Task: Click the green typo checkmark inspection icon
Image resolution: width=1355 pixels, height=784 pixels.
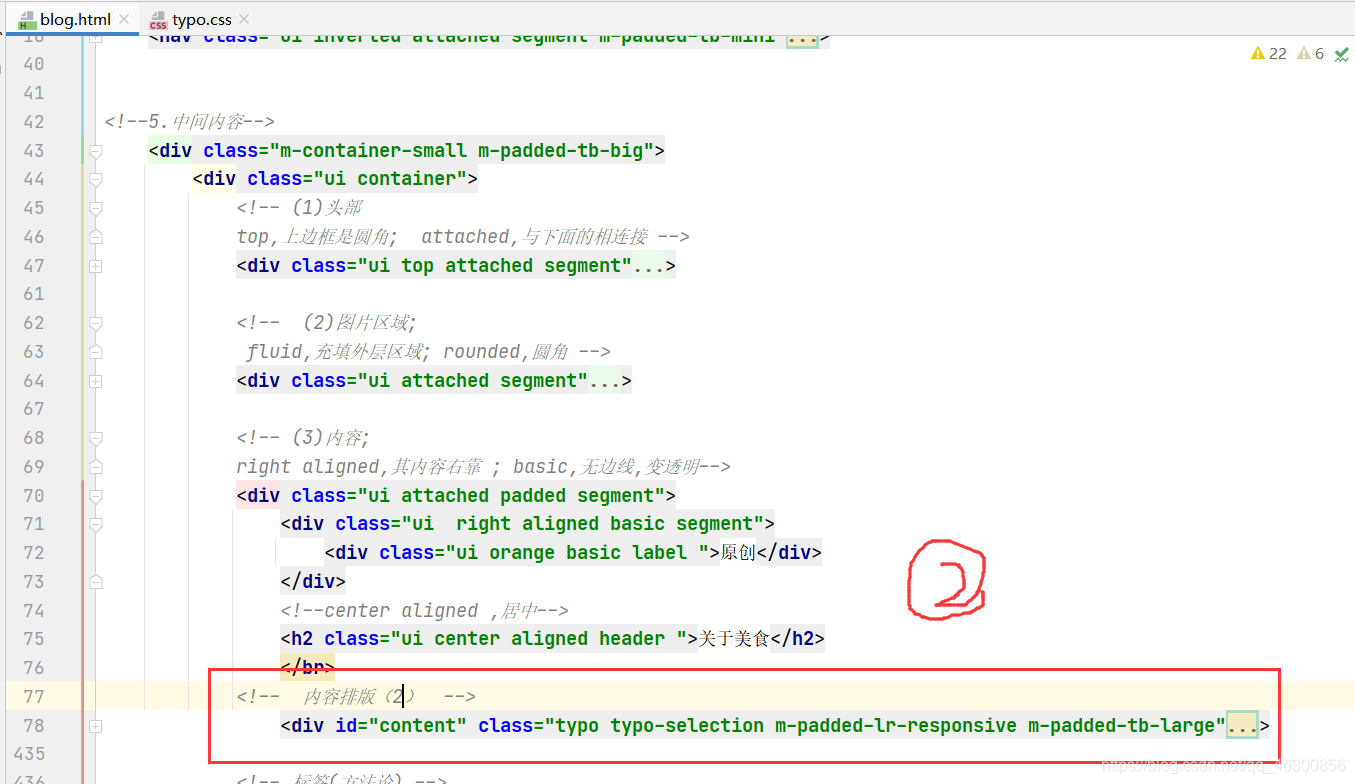Action: coord(1340,54)
